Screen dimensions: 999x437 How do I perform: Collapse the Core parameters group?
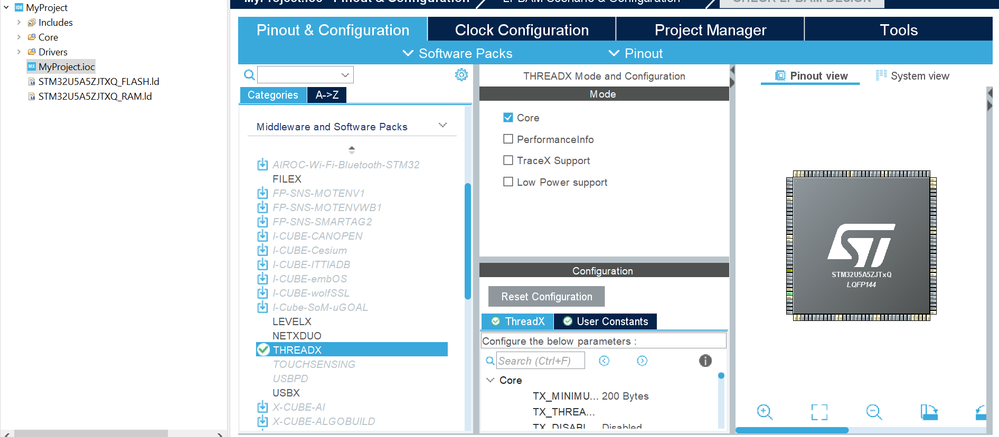coord(490,380)
